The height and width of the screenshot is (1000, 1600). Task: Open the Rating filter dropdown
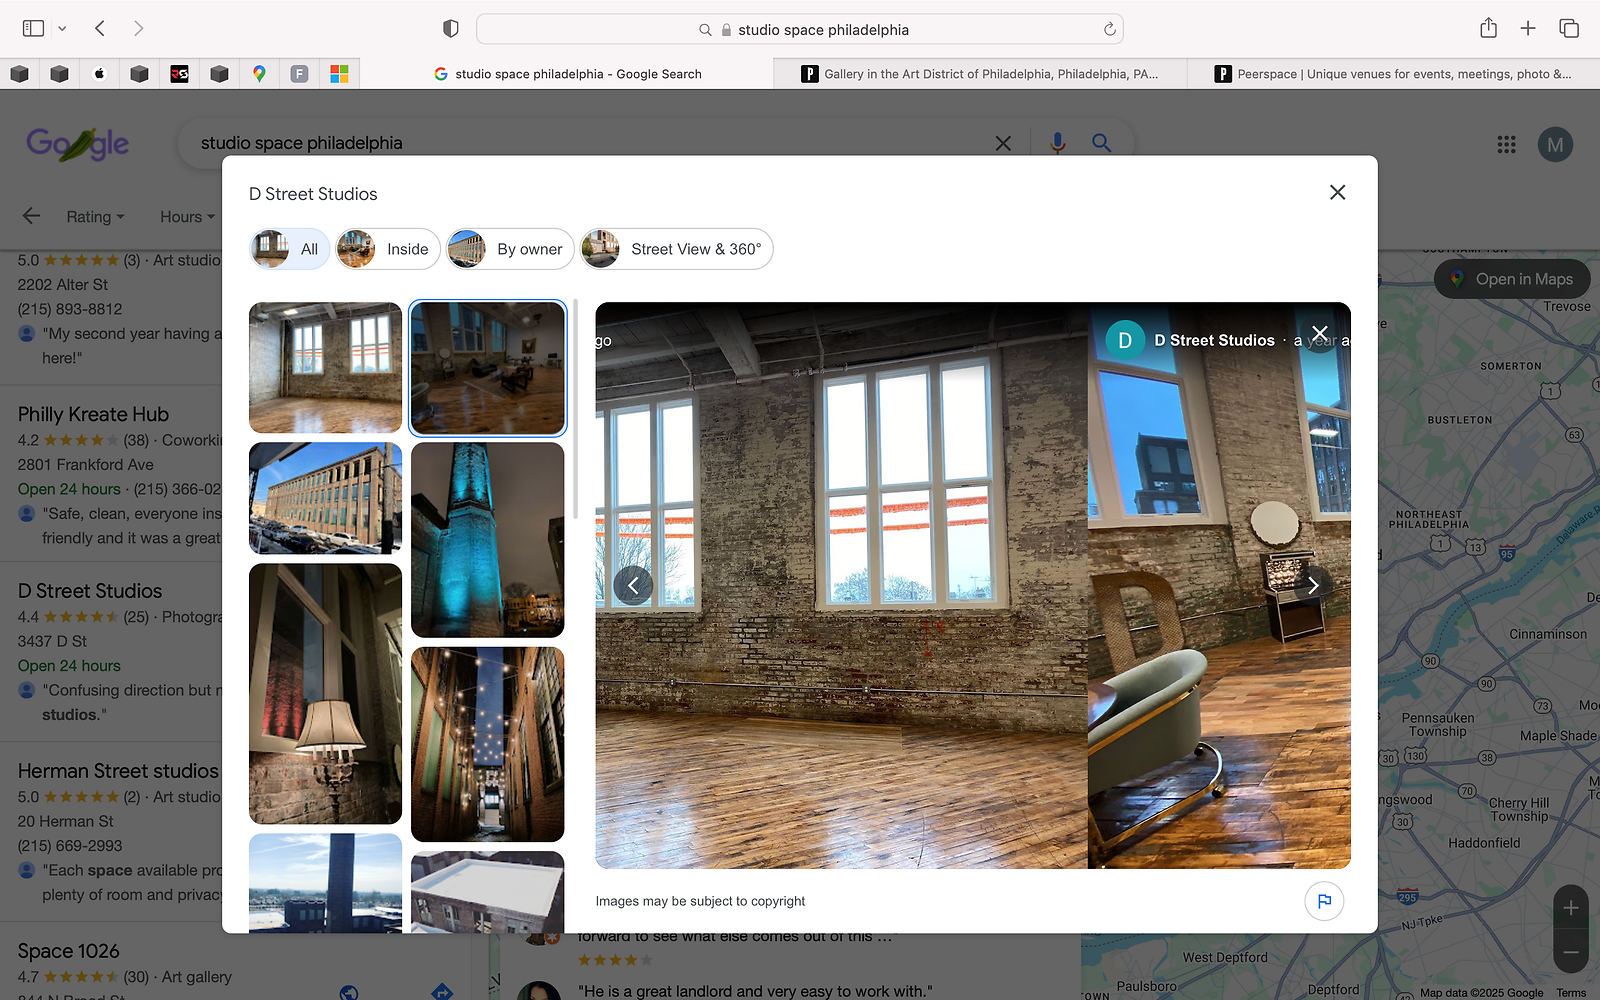[x=95, y=217]
